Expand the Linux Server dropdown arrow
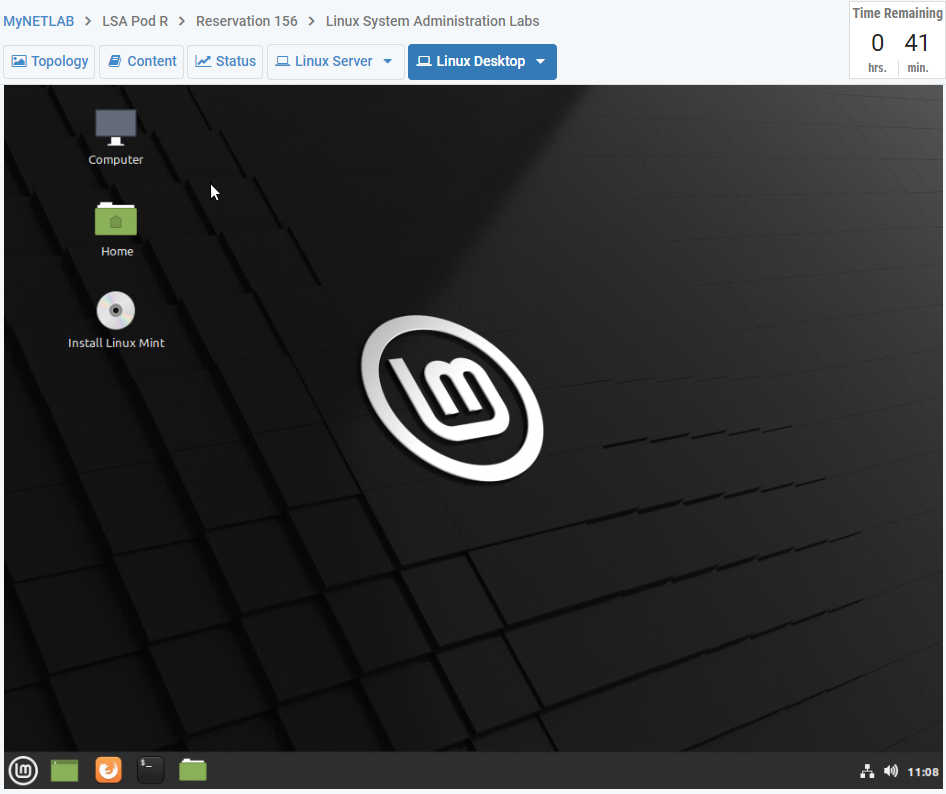946x794 pixels. pos(388,62)
